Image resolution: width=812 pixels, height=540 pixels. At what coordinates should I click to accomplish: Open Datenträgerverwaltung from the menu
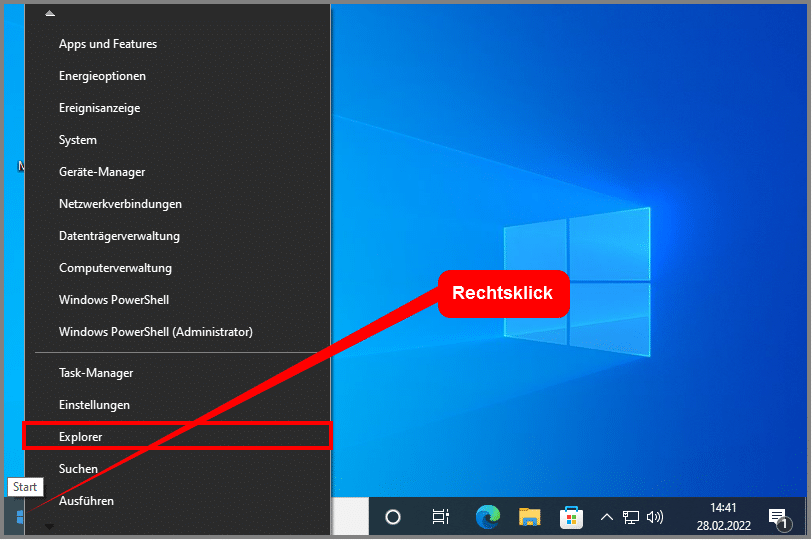coord(119,236)
